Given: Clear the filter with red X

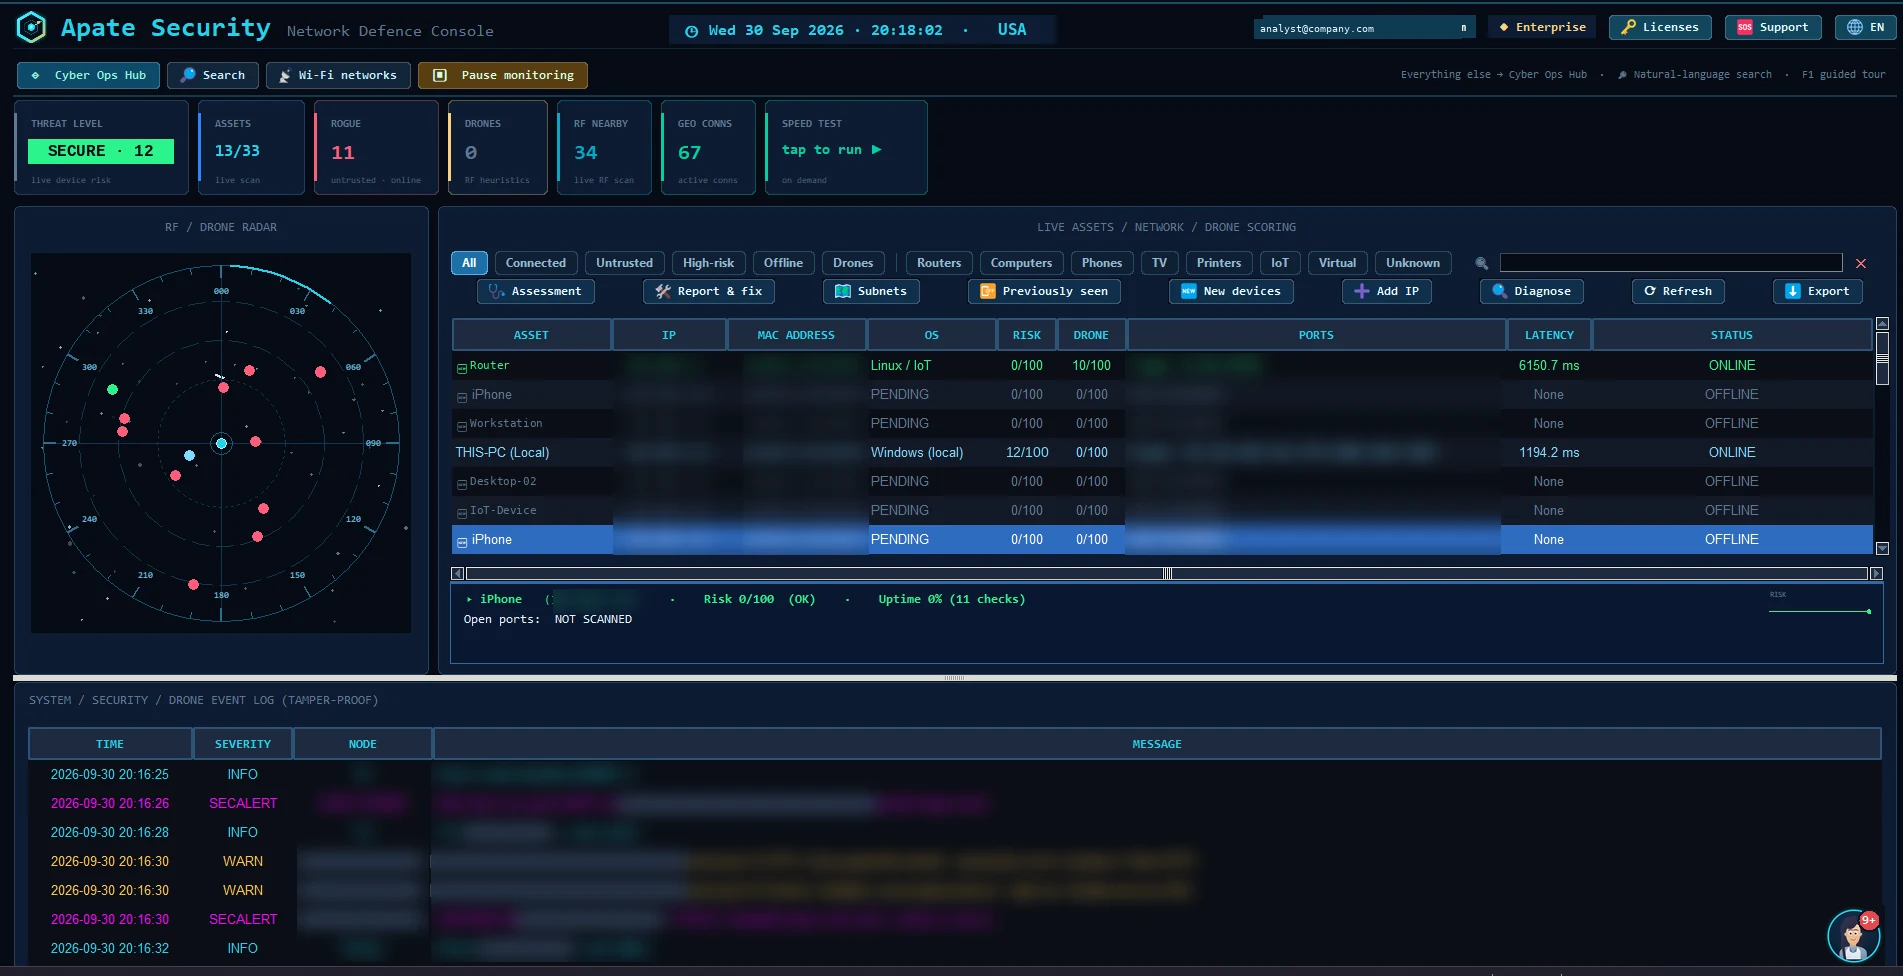Looking at the screenshot, I should (1861, 263).
